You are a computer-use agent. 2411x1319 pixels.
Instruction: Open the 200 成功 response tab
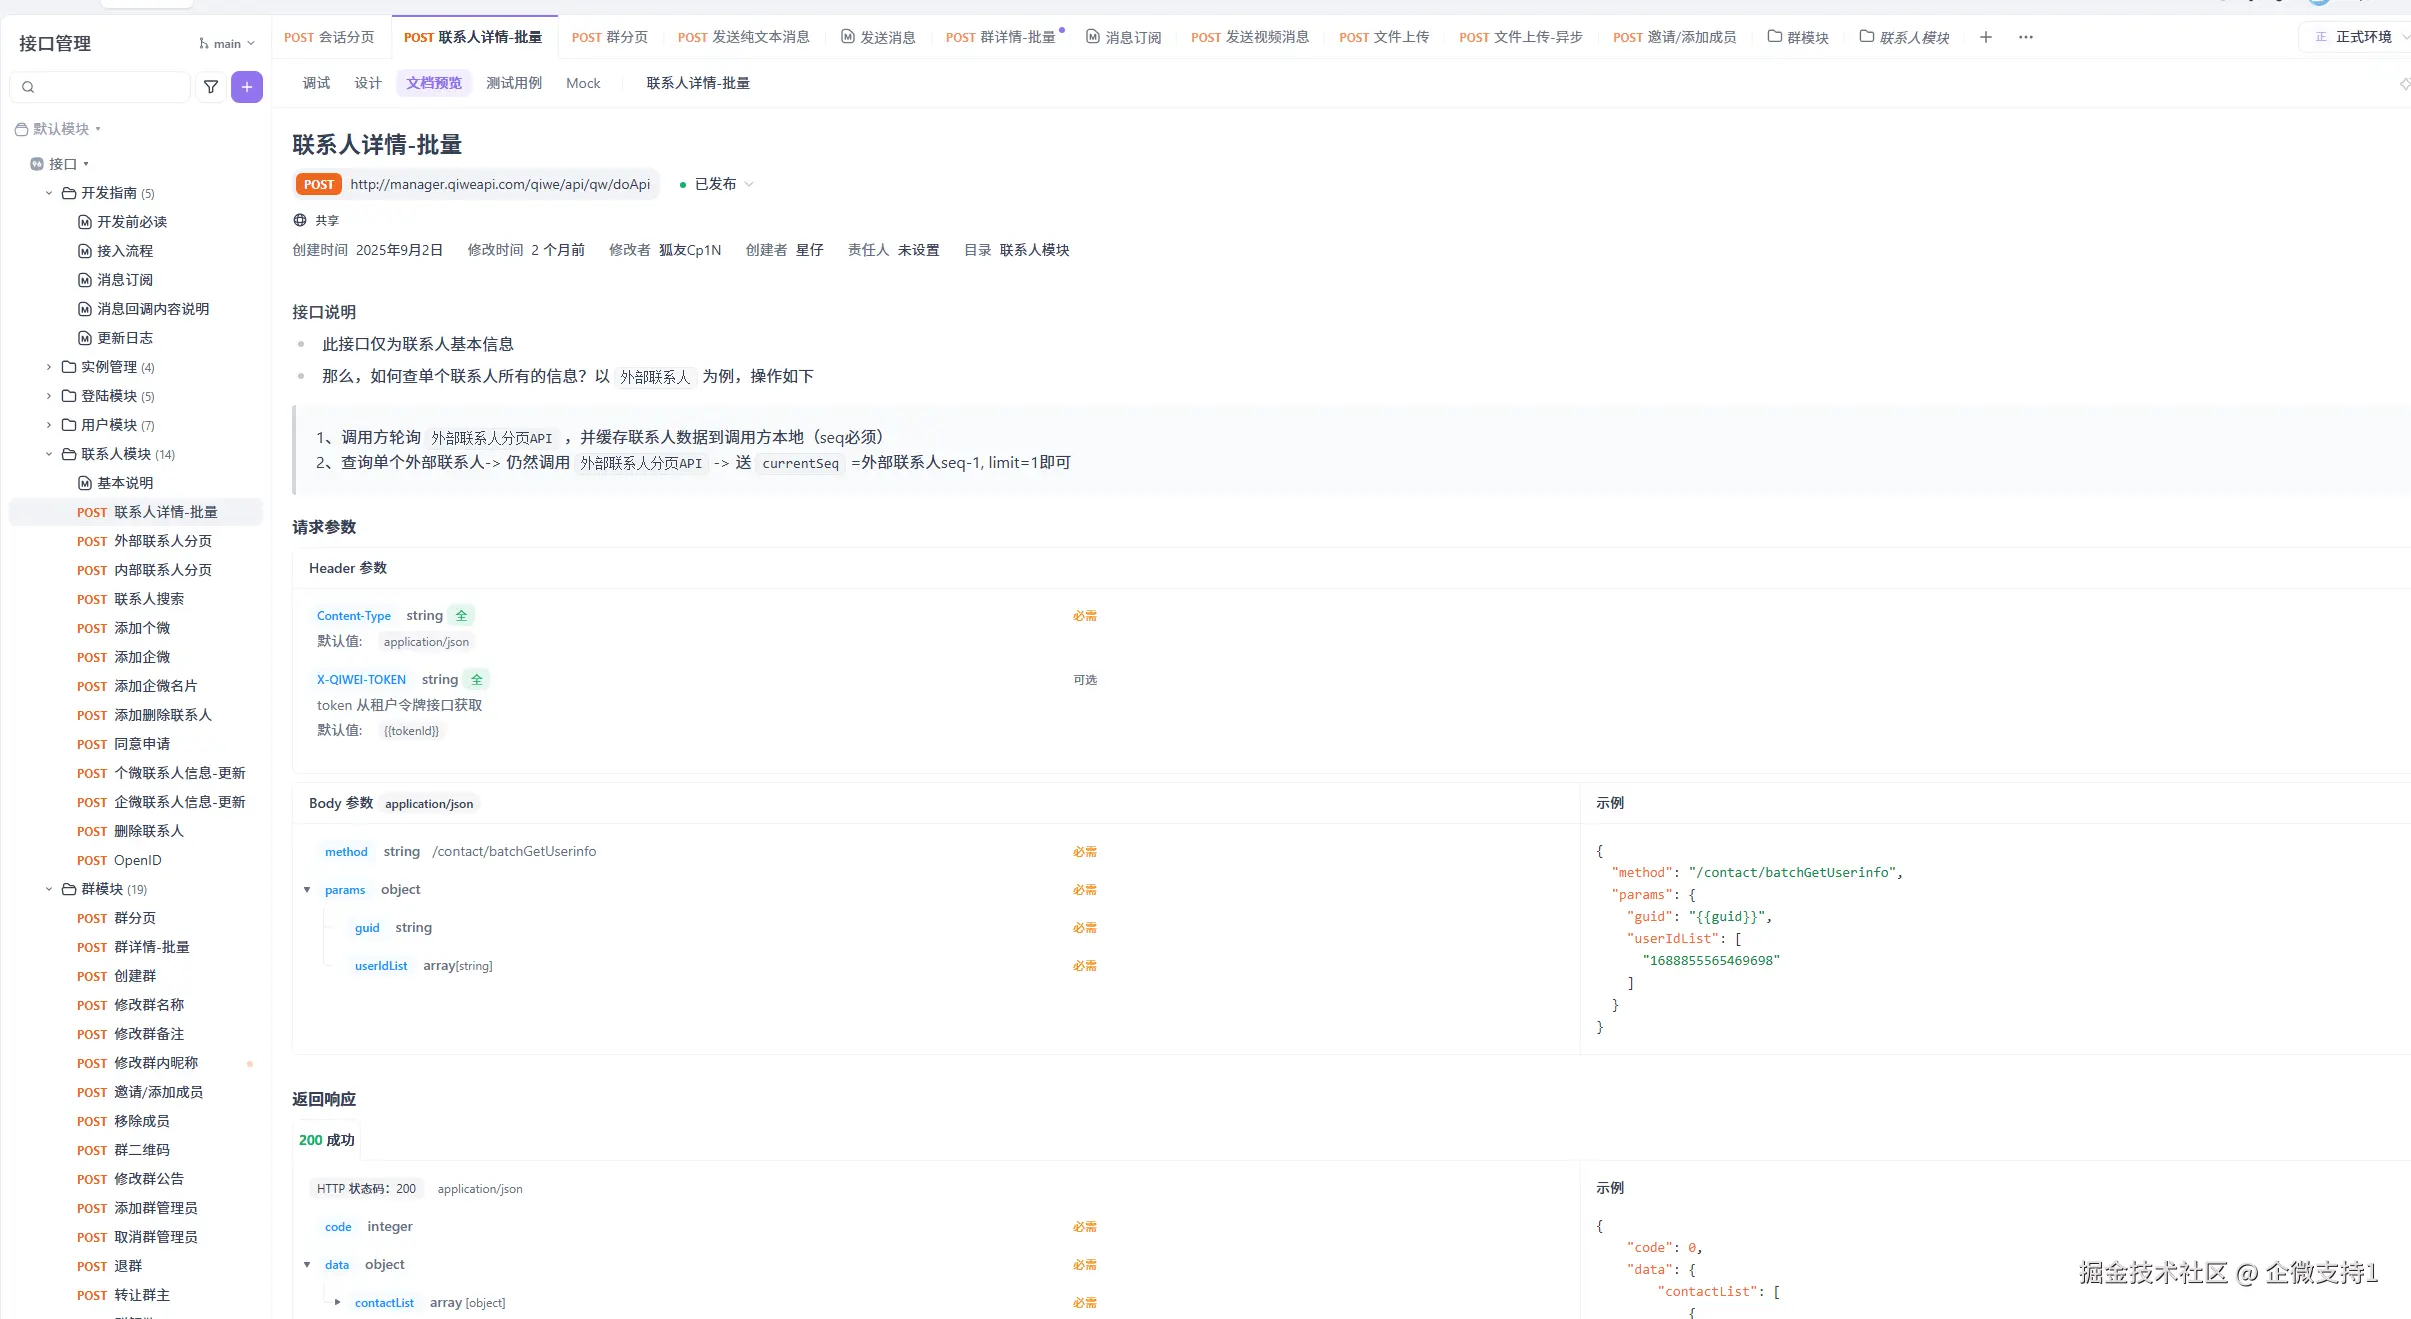327,1140
